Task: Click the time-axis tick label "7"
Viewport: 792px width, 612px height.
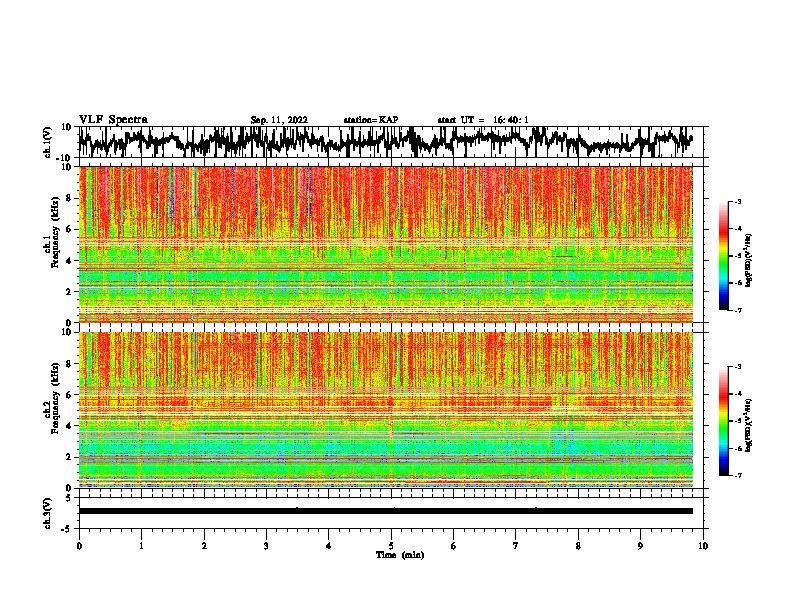Action: click(516, 546)
